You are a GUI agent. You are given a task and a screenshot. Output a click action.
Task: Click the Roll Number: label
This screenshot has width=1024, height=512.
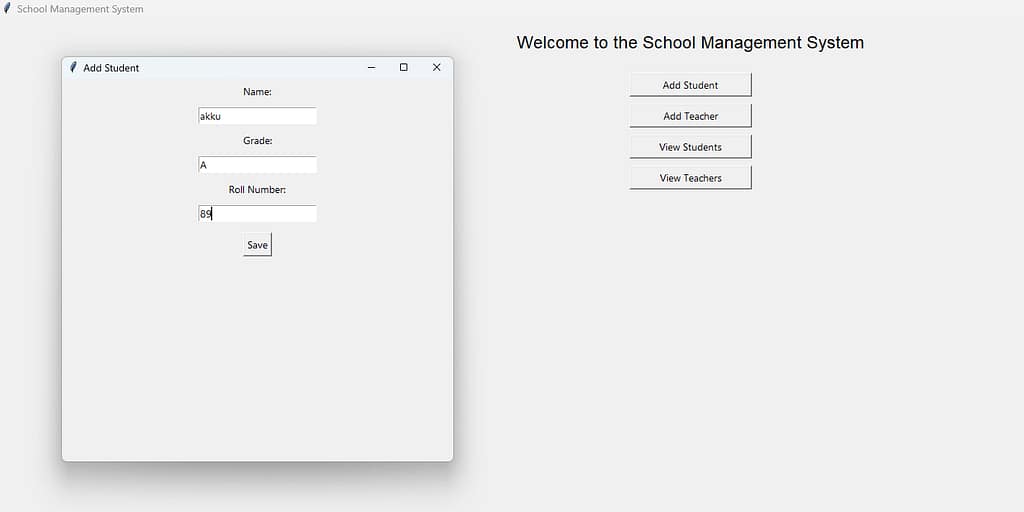click(x=257, y=189)
